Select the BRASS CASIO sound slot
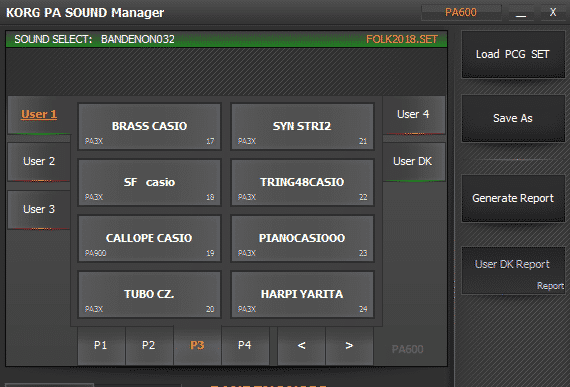The image size is (570, 387). pyautogui.click(x=149, y=126)
